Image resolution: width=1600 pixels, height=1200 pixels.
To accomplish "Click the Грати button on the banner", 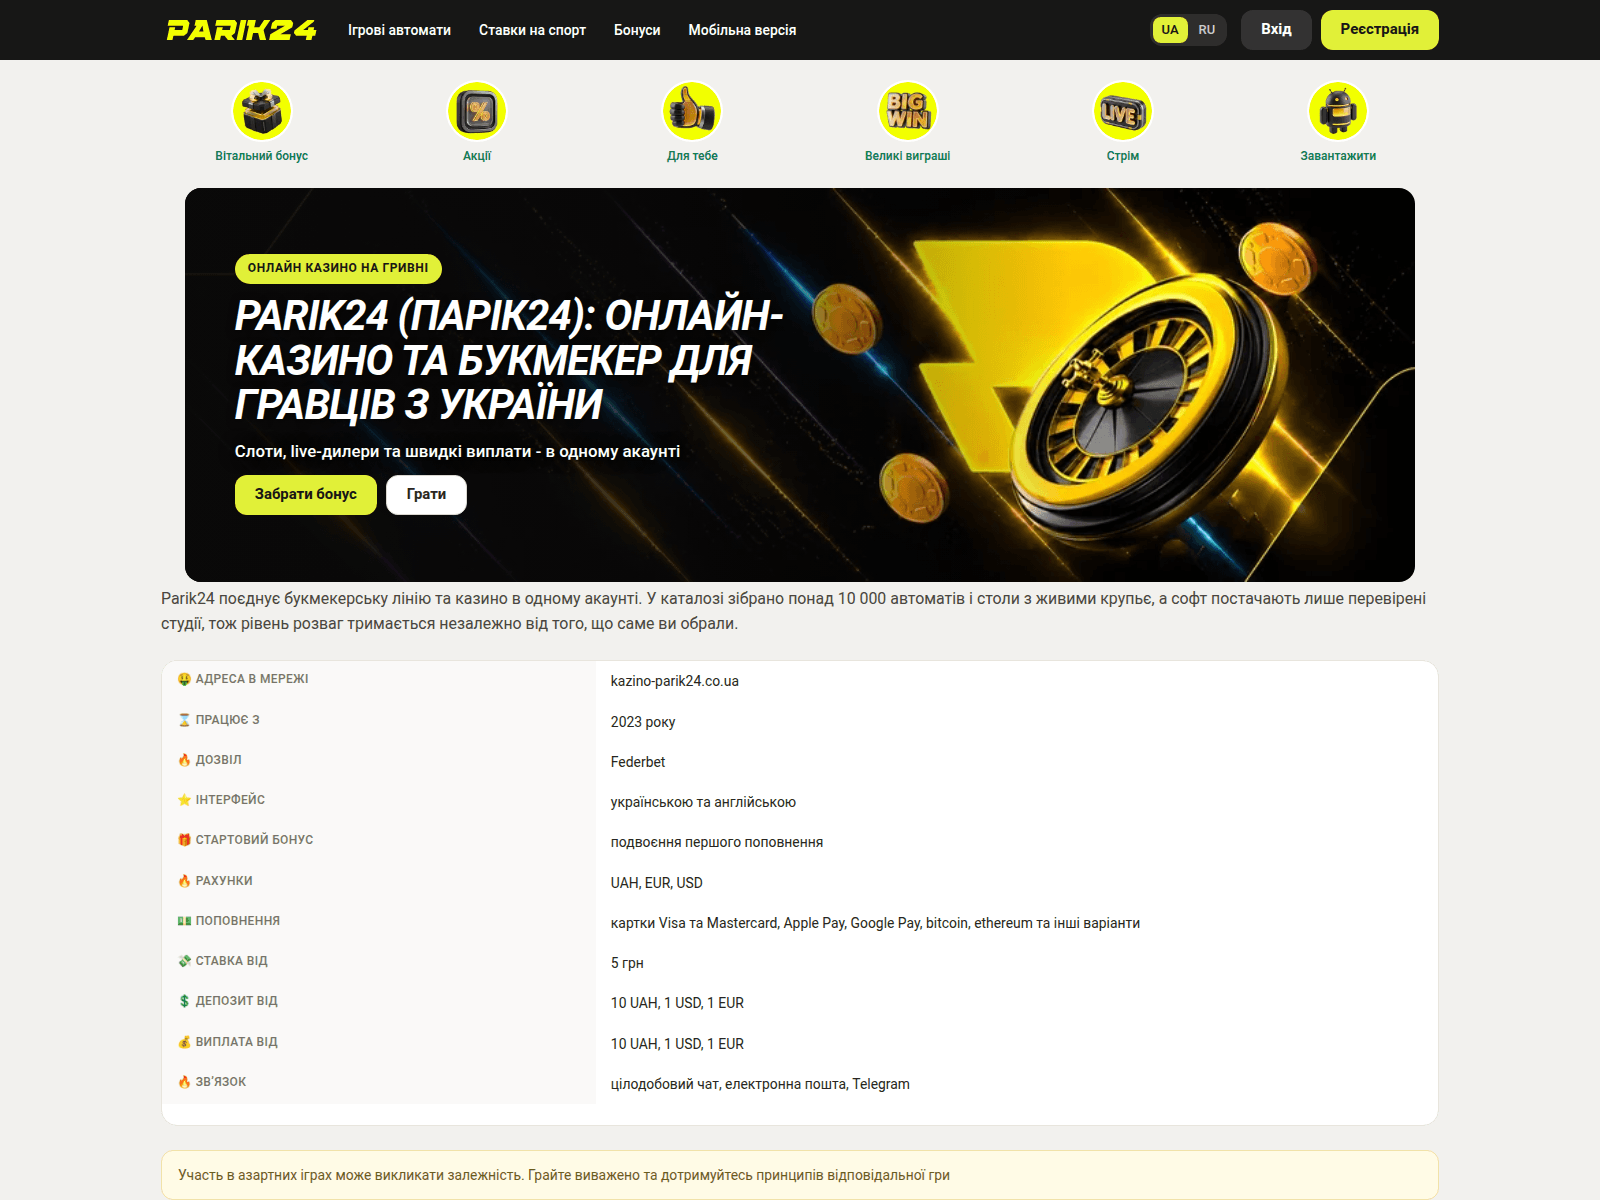I will point(426,495).
